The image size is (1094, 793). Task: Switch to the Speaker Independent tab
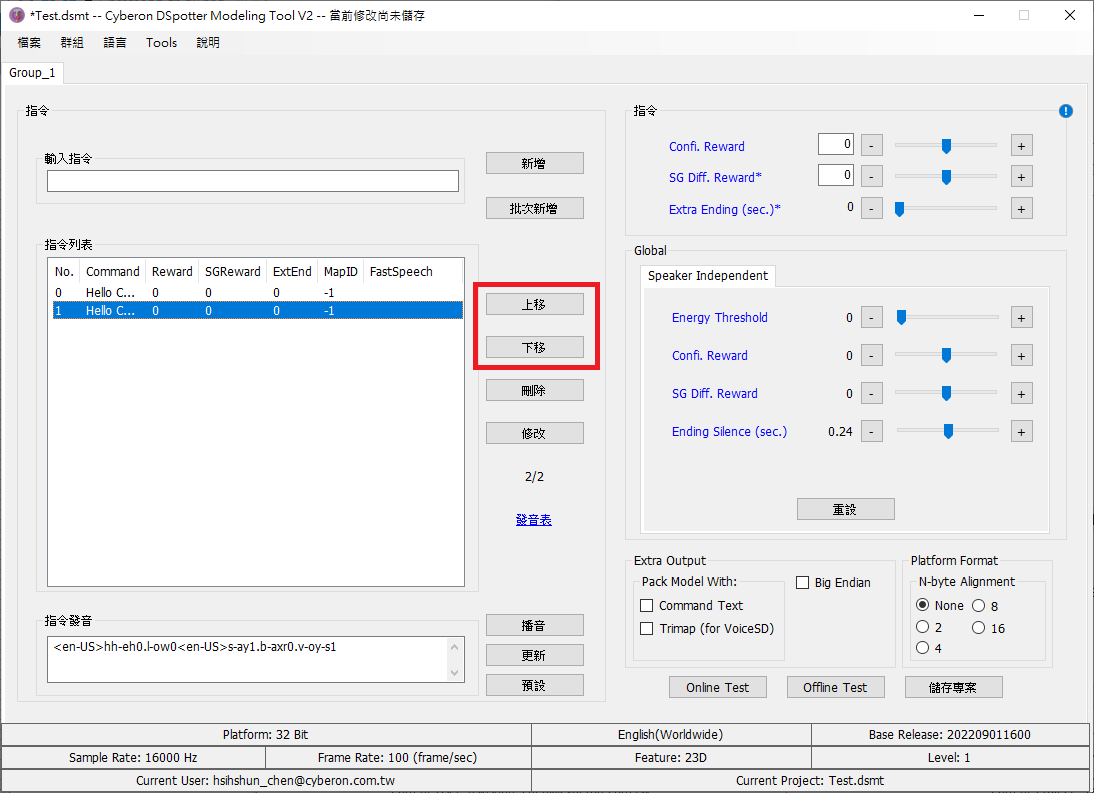[707, 276]
